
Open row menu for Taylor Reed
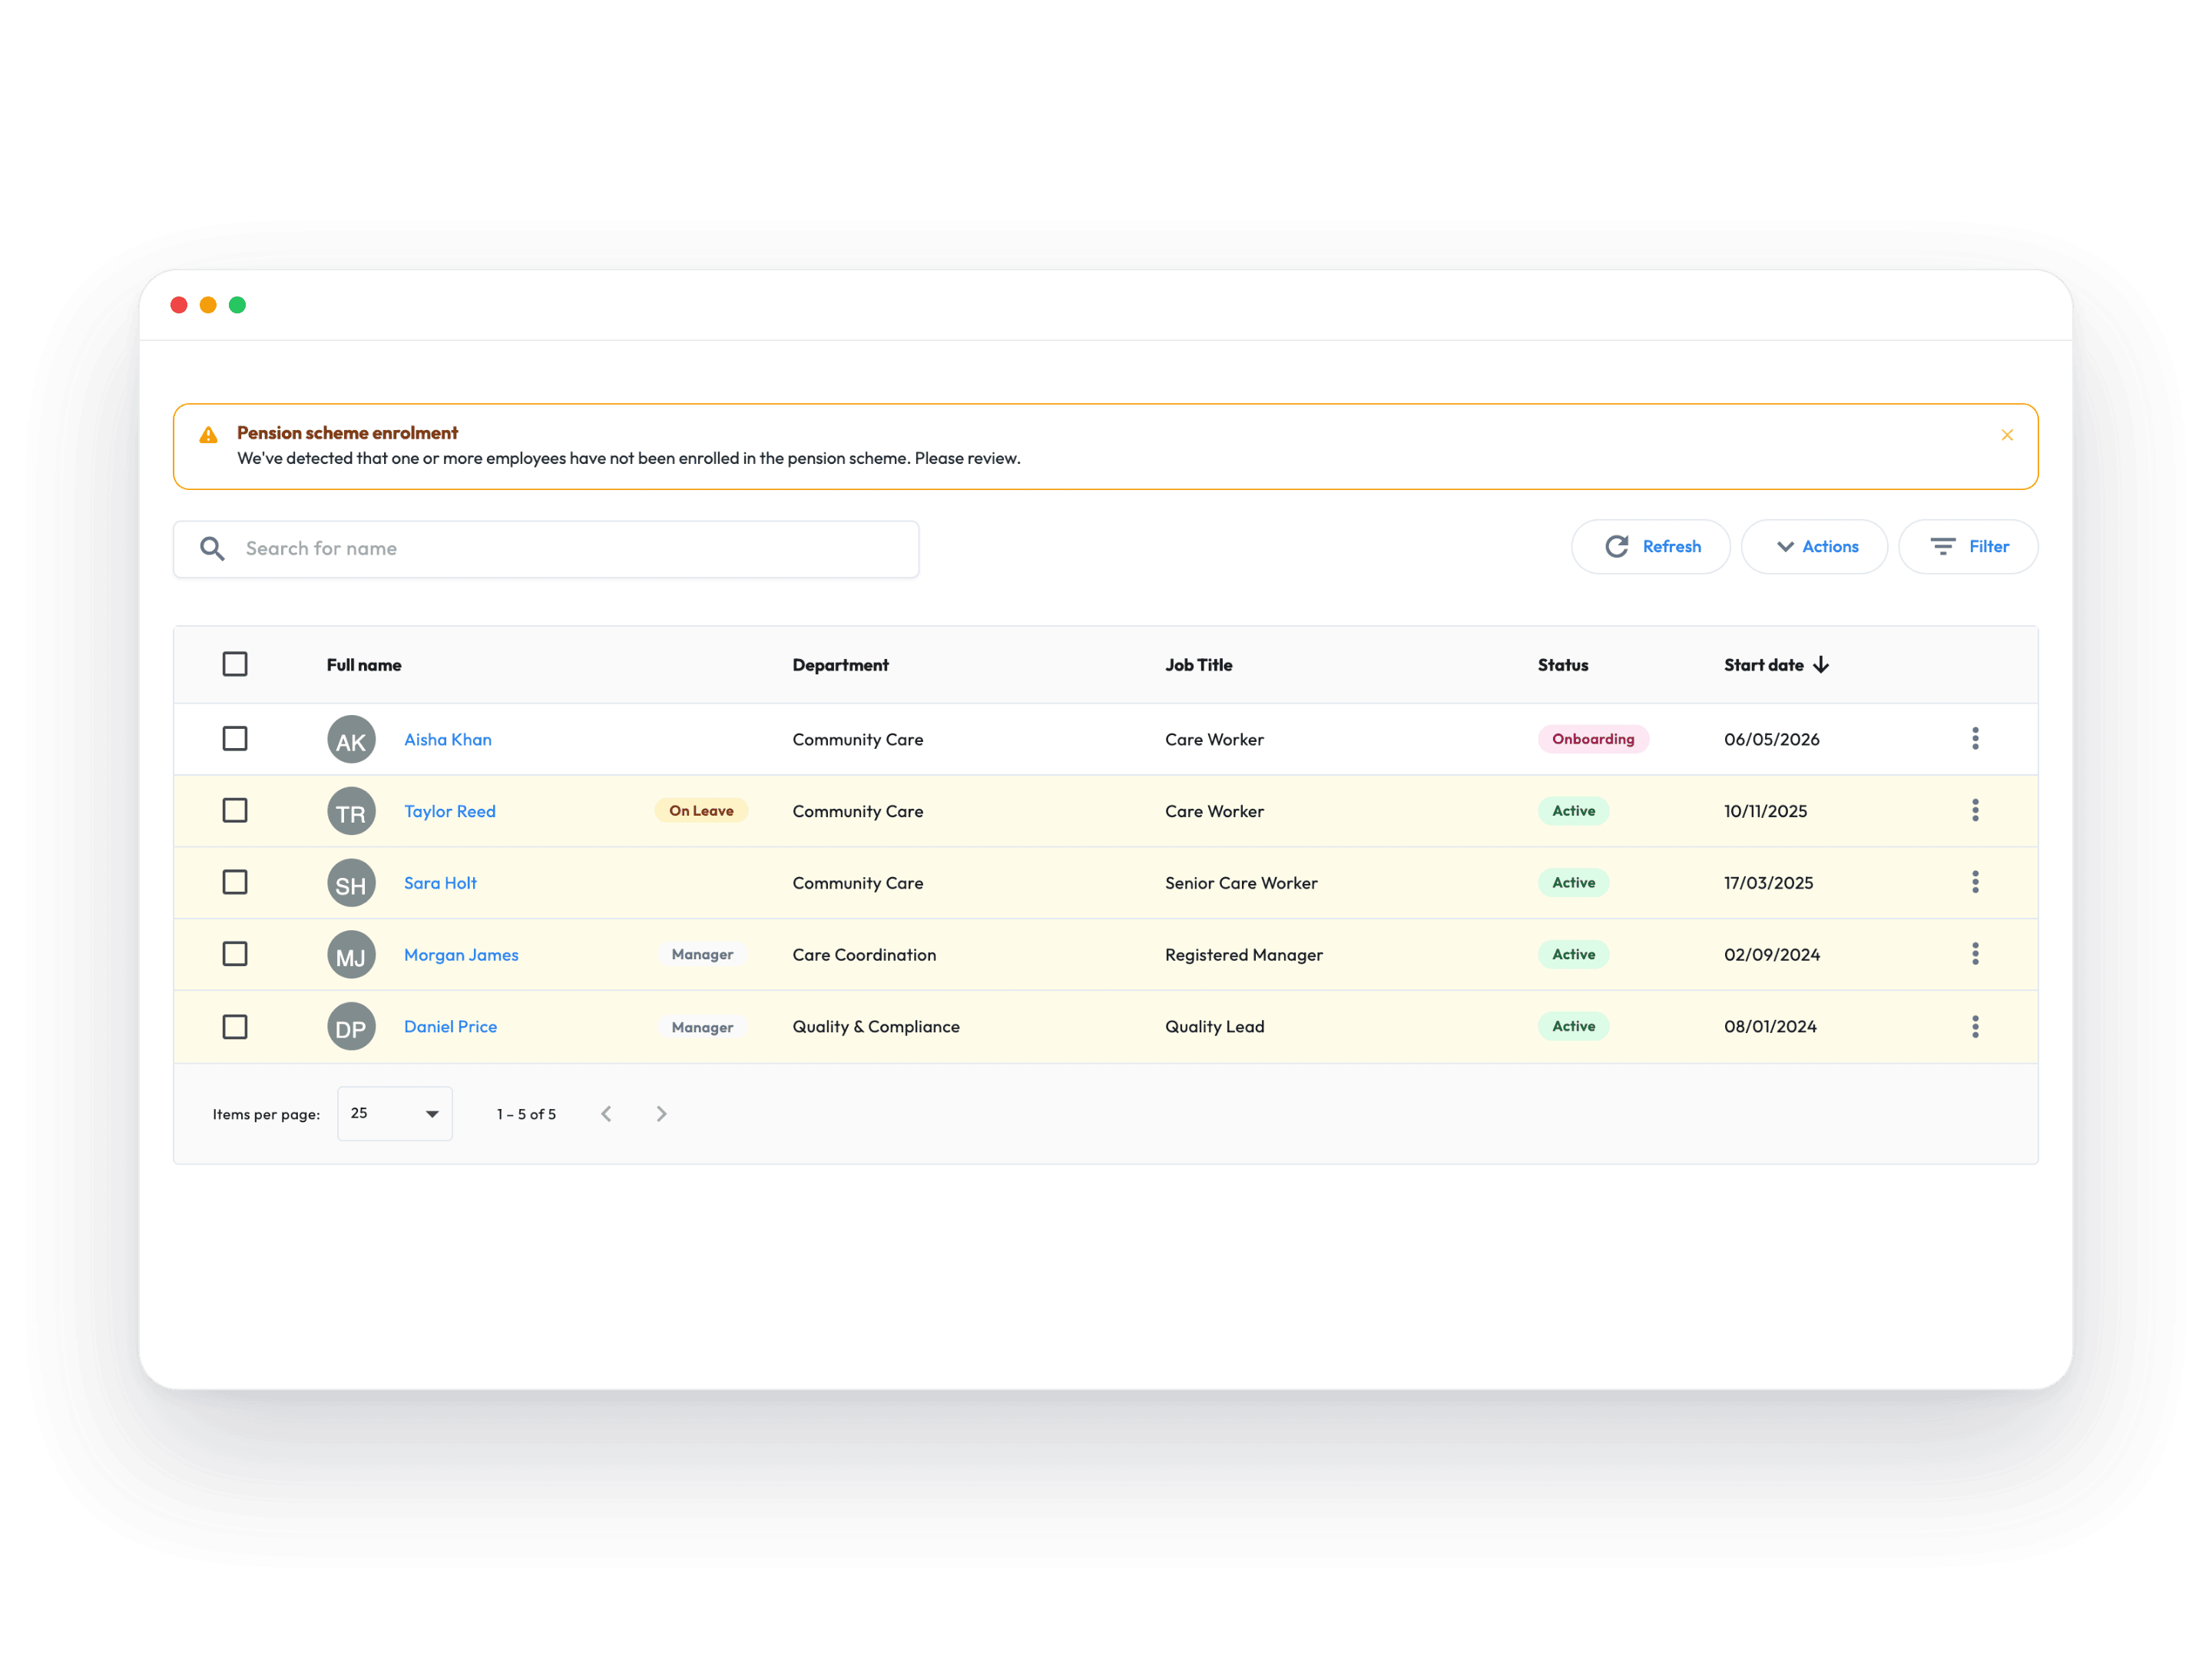[1975, 811]
